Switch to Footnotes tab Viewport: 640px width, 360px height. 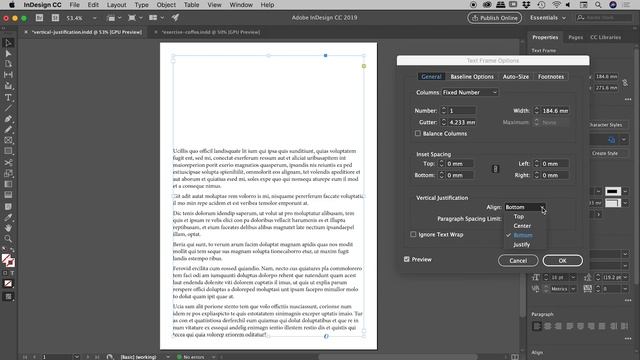pos(551,77)
